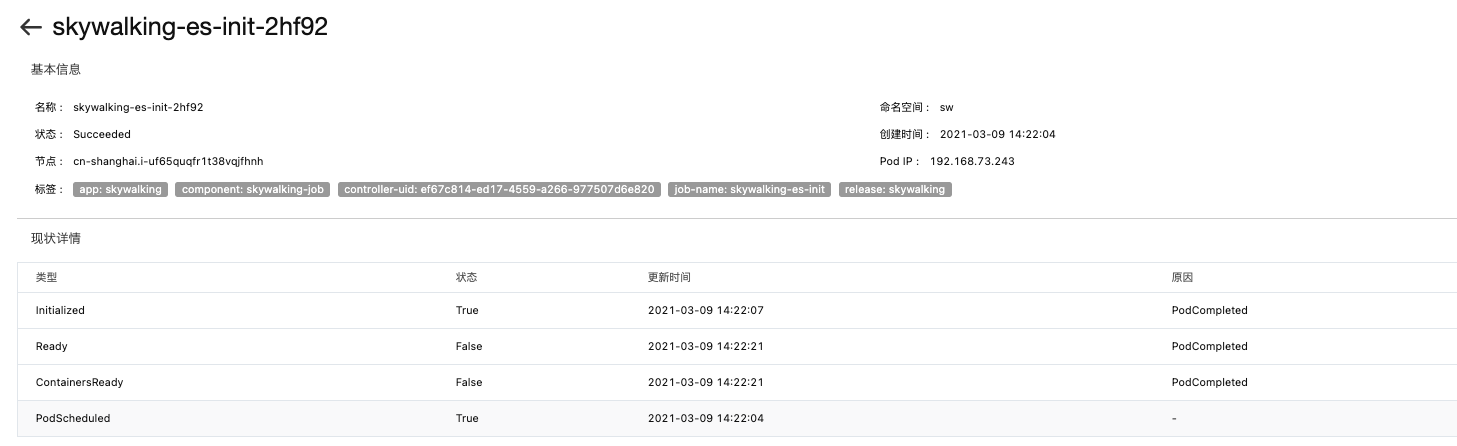
Task: Click the name value skywalking-es-init-2hf92
Action: click(x=138, y=107)
